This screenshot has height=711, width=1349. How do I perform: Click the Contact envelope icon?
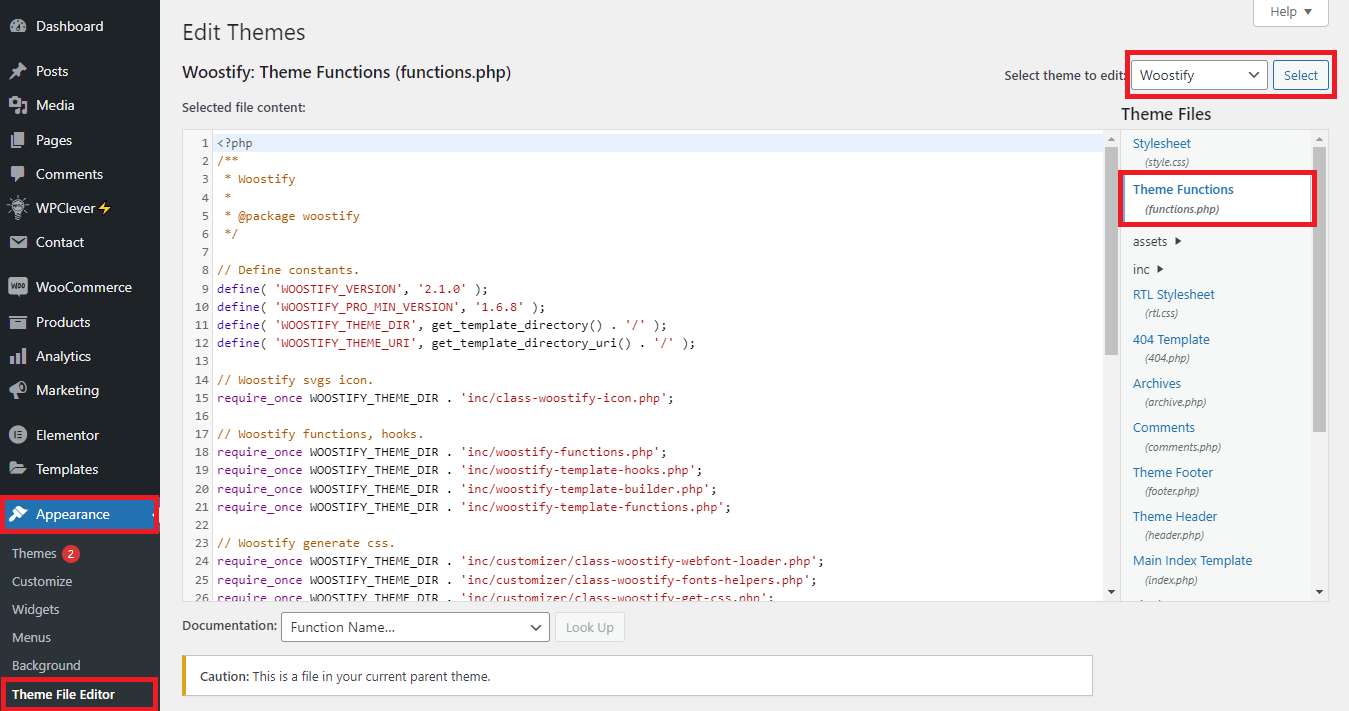(18, 242)
